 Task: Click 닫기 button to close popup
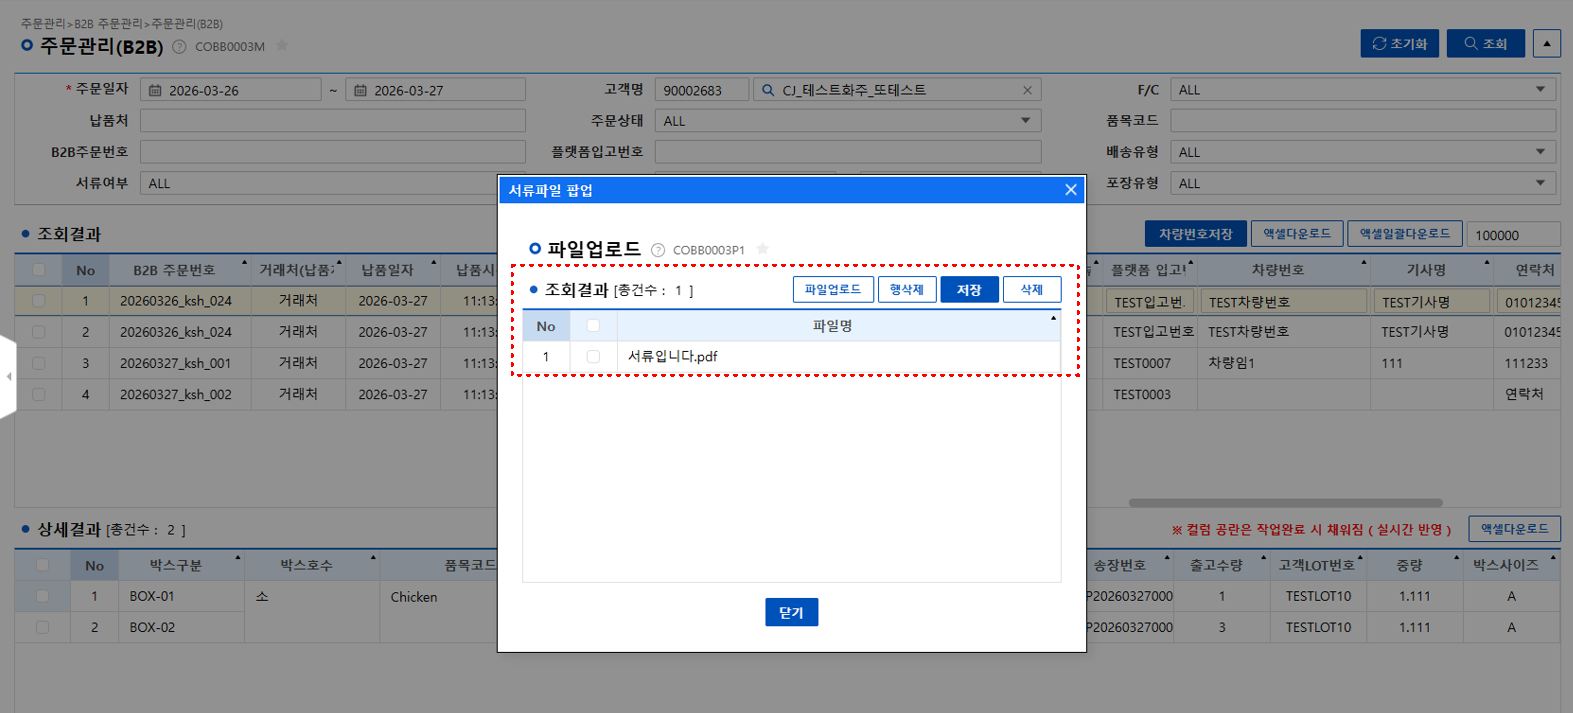[791, 612]
